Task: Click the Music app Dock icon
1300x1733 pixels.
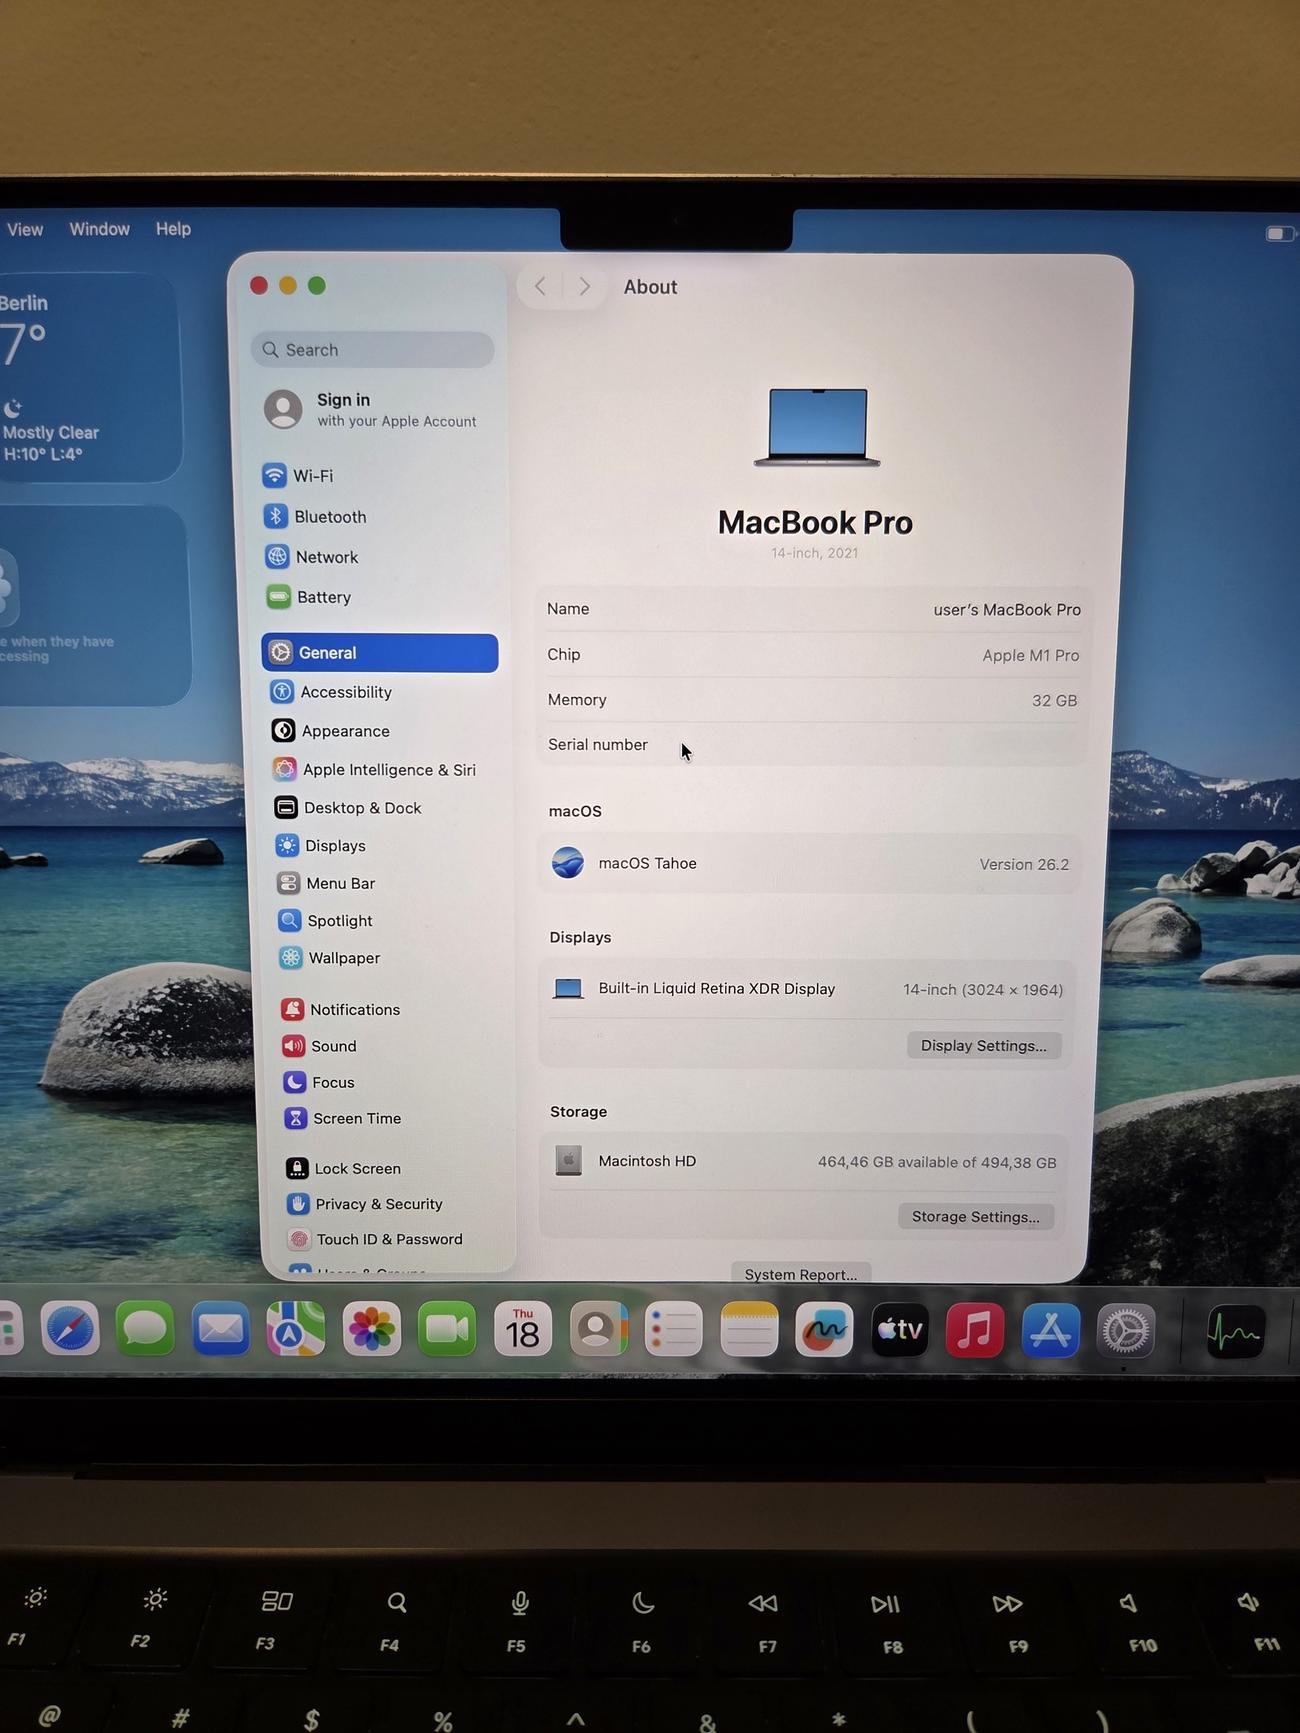Action: click(974, 1331)
